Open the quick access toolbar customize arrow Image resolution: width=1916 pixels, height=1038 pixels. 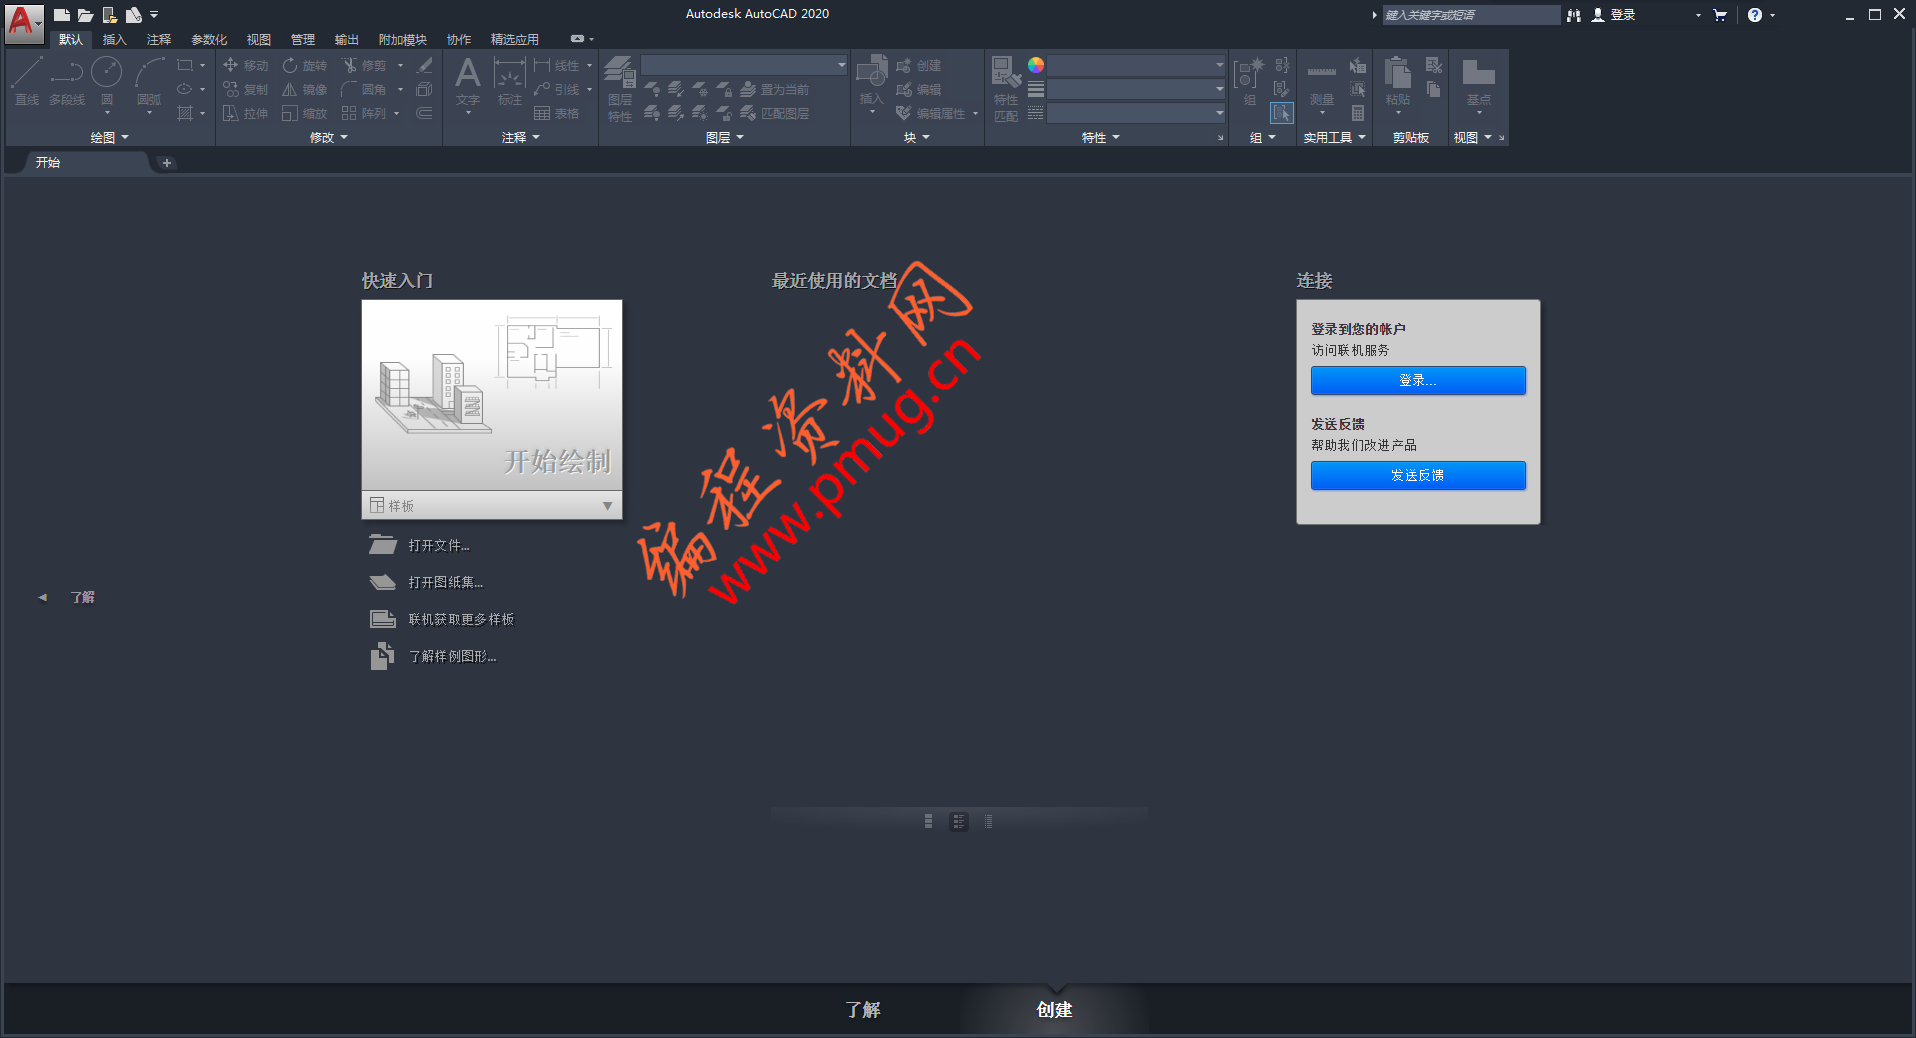[154, 15]
